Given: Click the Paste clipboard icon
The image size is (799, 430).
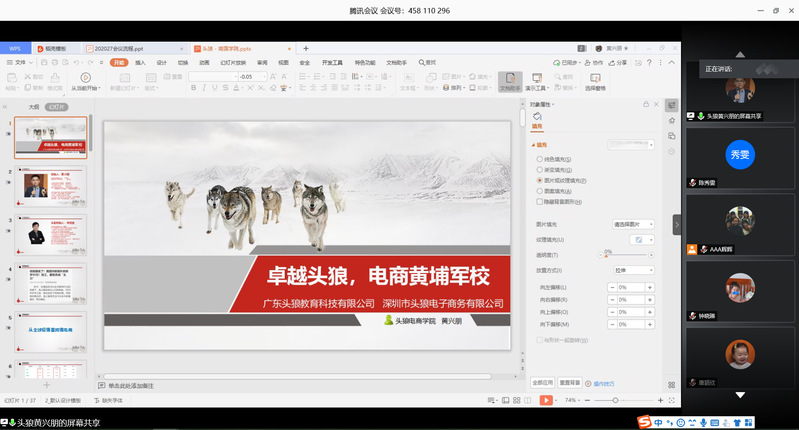Looking at the screenshot, I should click(x=12, y=80).
